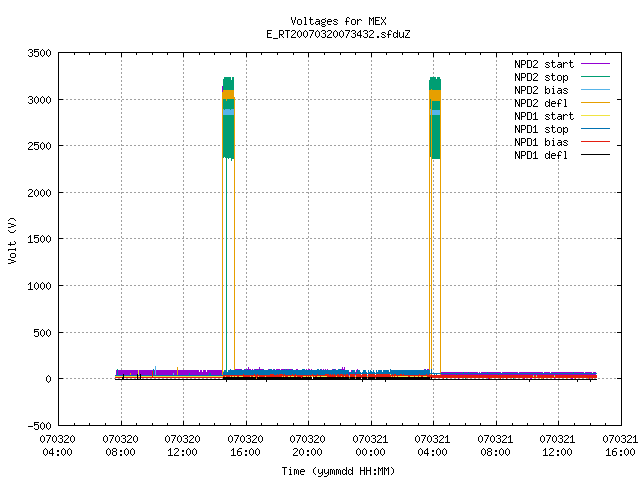The width and height of the screenshot is (640, 480).
Task: Click the 1000 y-axis tick value
Action: 39,286
